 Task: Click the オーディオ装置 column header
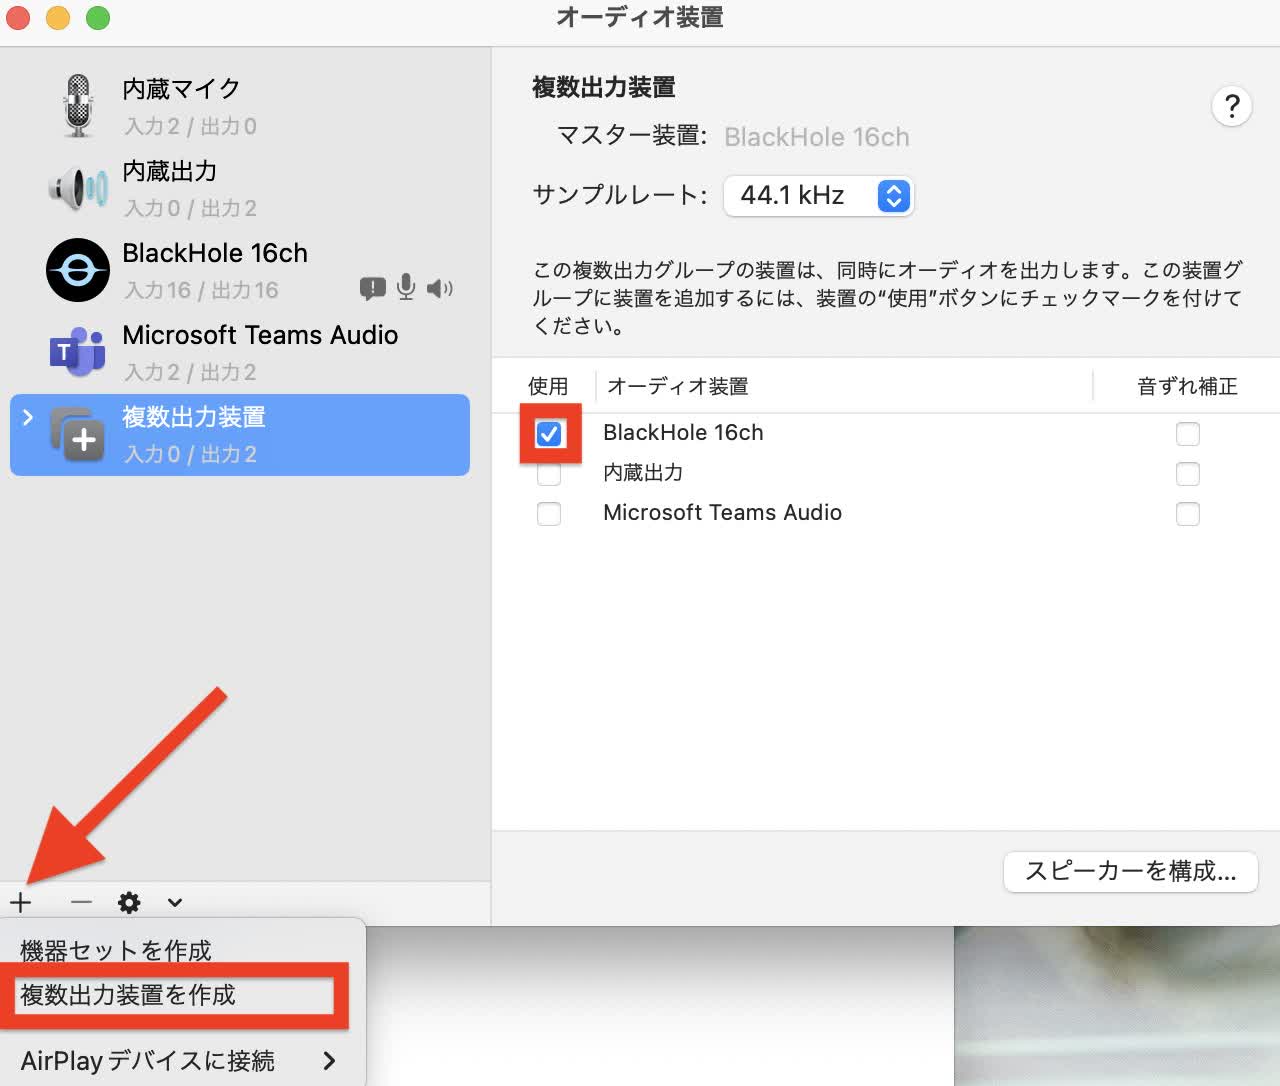click(x=678, y=386)
